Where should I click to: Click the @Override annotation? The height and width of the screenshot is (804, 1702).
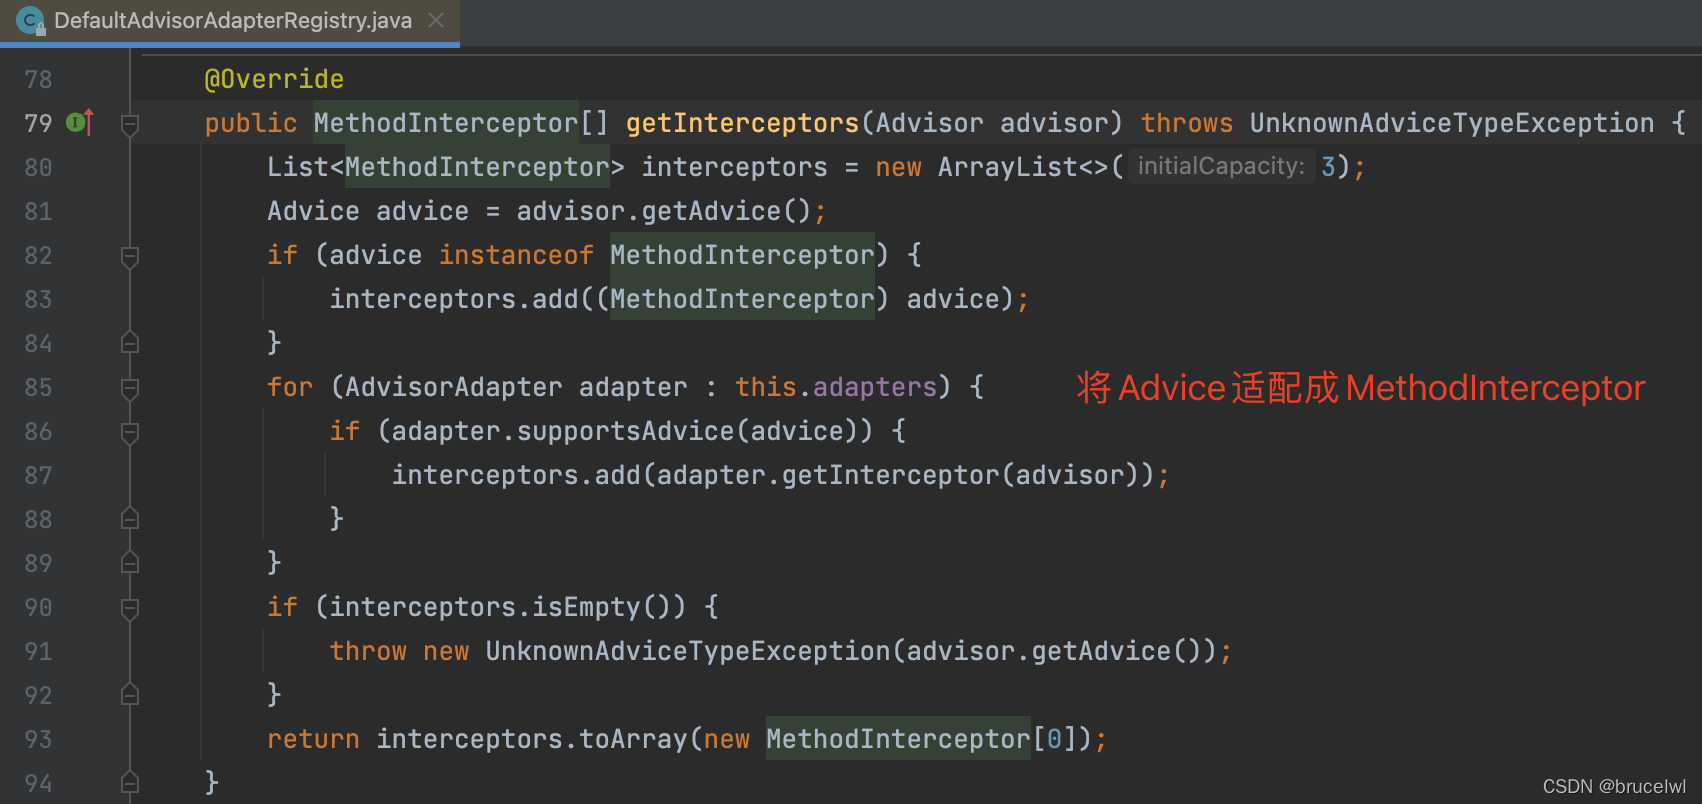[x=274, y=79]
